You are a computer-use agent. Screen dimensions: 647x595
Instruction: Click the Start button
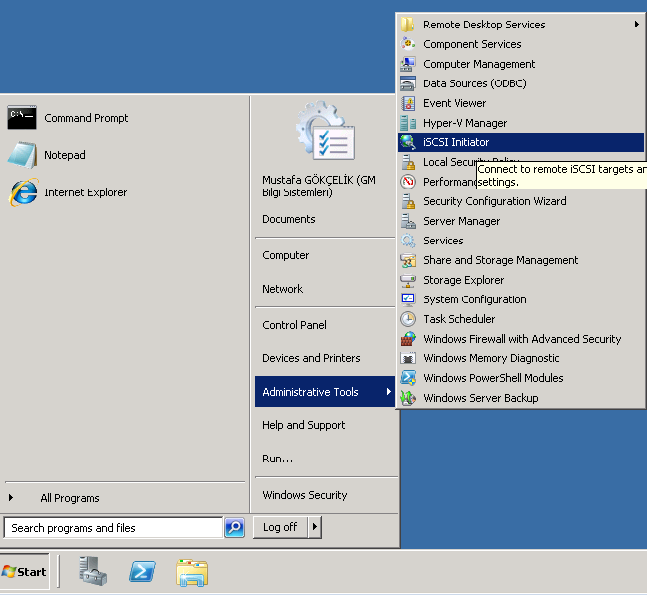coord(25,572)
